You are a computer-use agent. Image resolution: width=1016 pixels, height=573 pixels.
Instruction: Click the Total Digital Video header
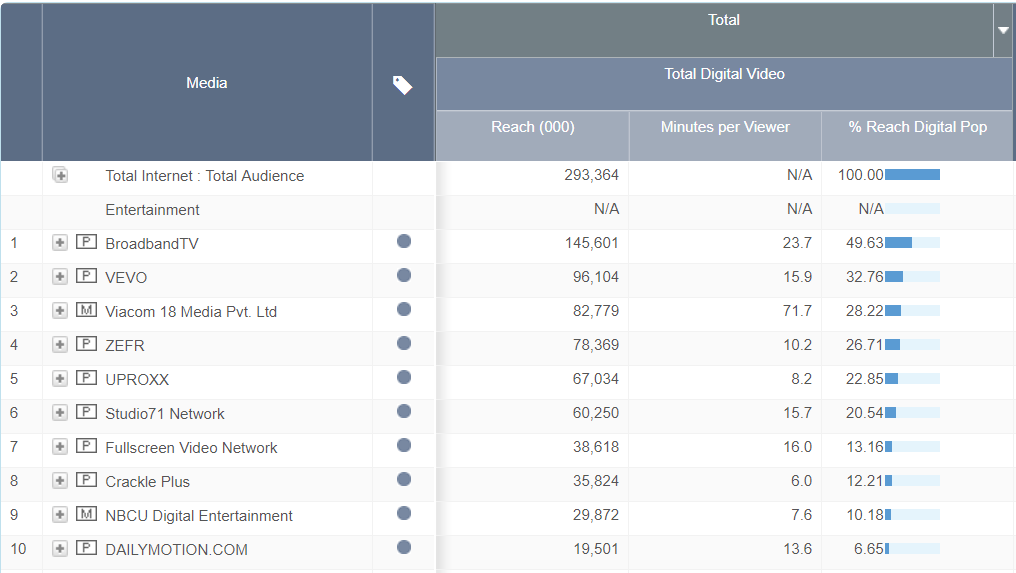(724, 74)
